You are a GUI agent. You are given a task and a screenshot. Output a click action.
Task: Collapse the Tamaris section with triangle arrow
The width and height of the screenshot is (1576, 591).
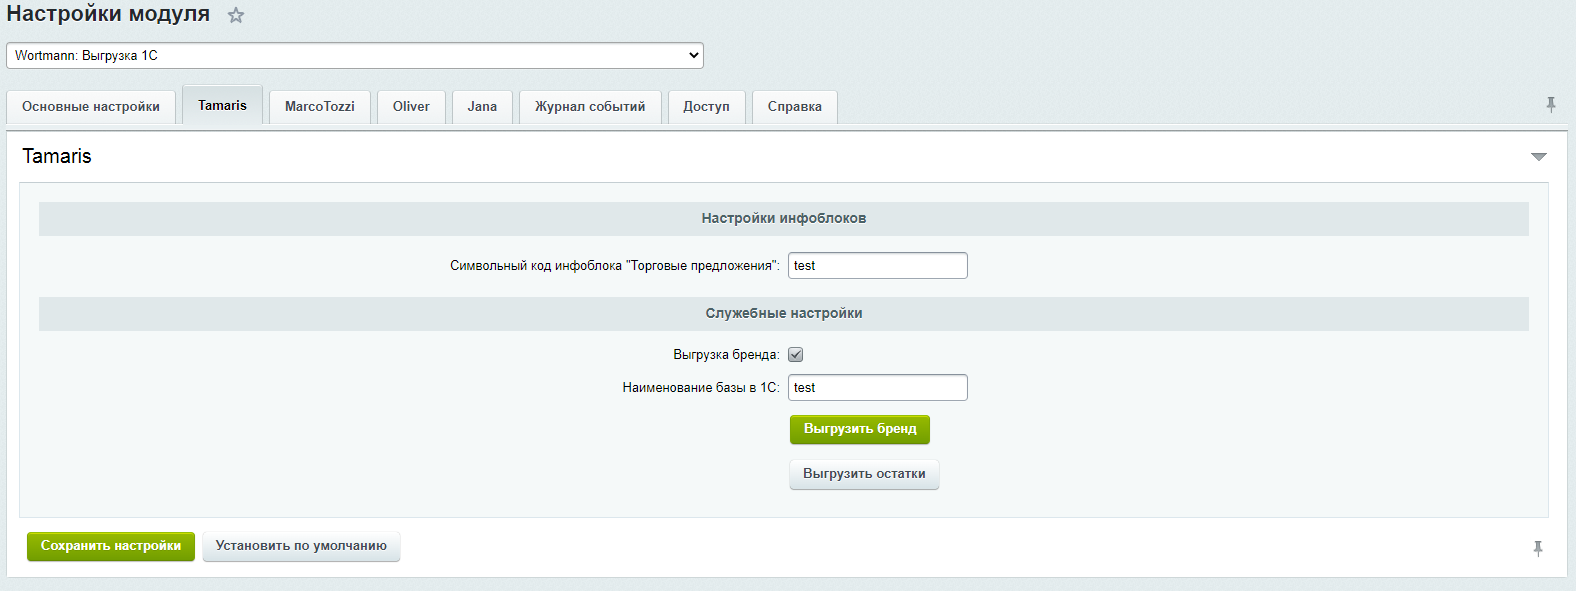[x=1538, y=157]
